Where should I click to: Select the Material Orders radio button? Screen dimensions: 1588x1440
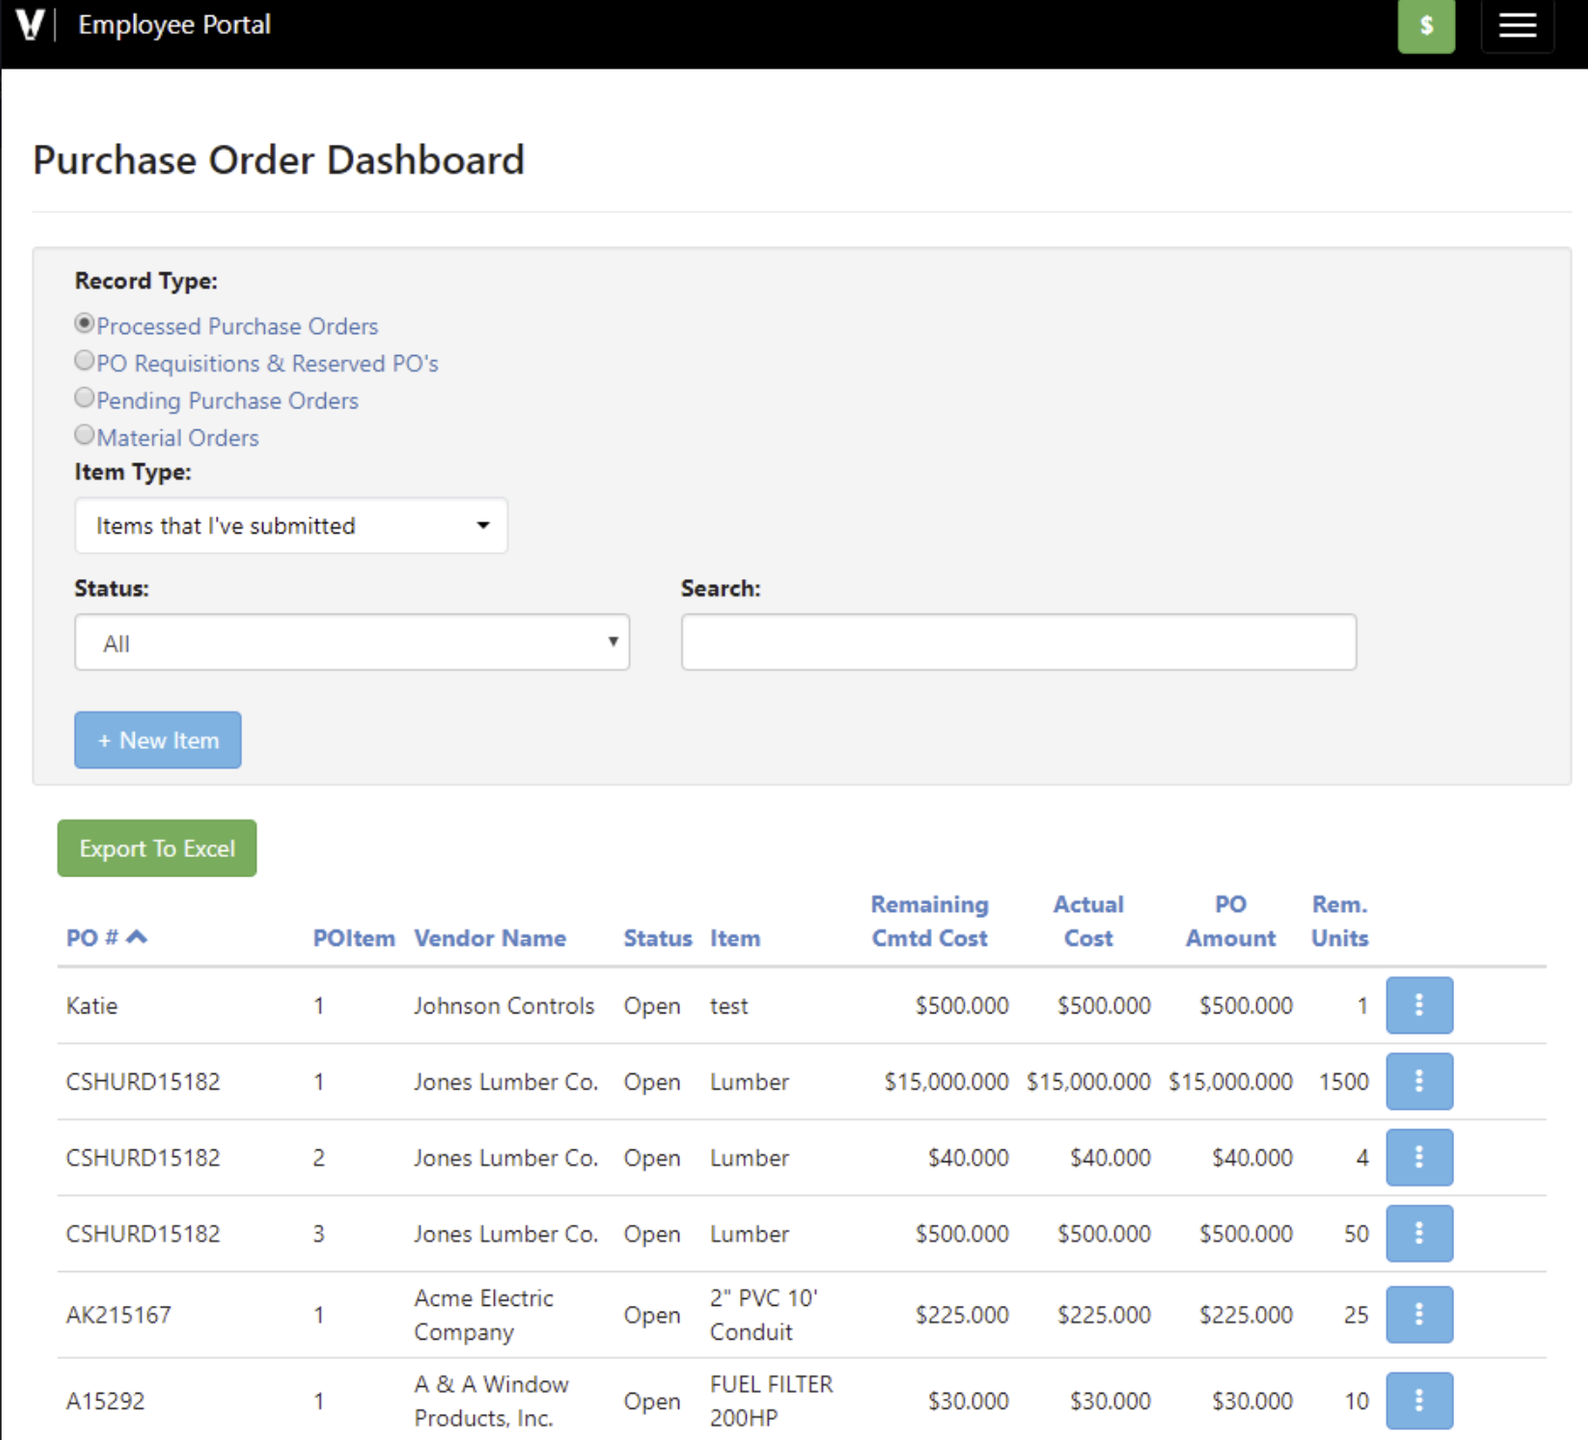click(x=85, y=435)
